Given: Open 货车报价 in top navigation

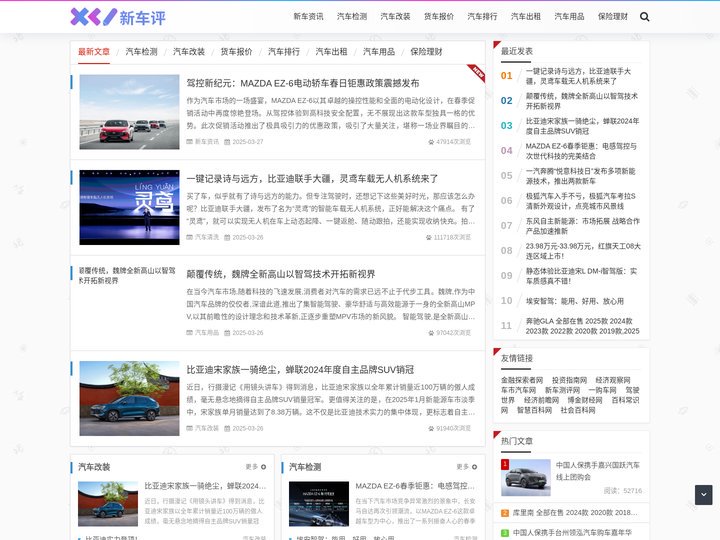Looking at the screenshot, I should (439, 17).
